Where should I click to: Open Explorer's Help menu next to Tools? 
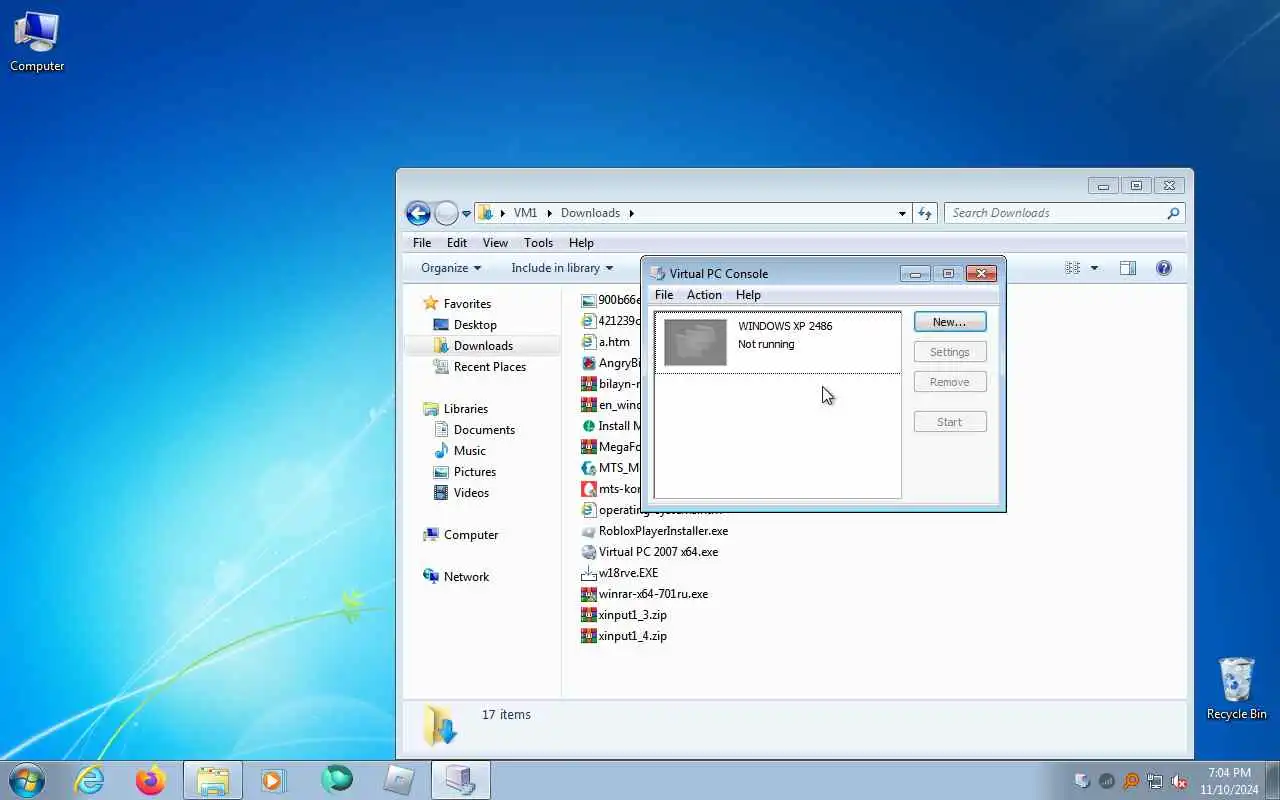pos(581,243)
